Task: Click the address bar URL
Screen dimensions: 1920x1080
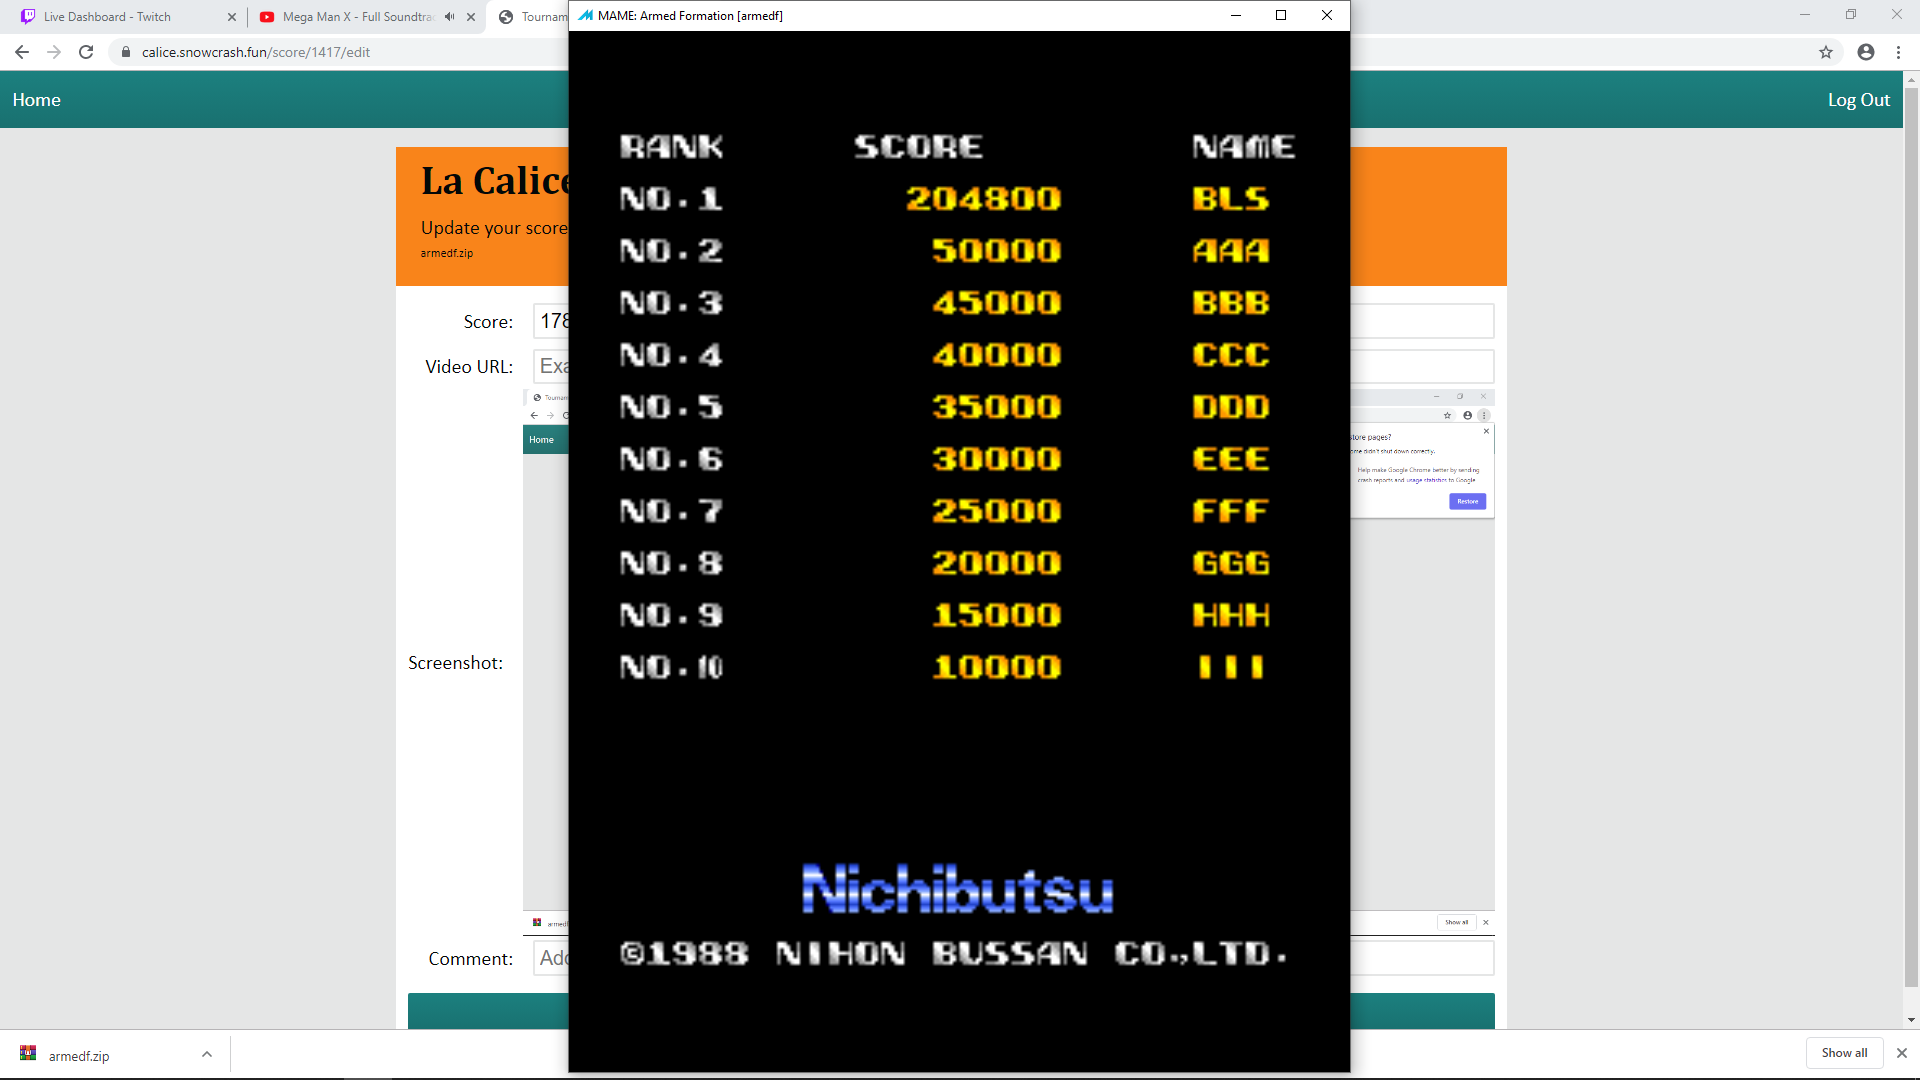Action: point(256,52)
